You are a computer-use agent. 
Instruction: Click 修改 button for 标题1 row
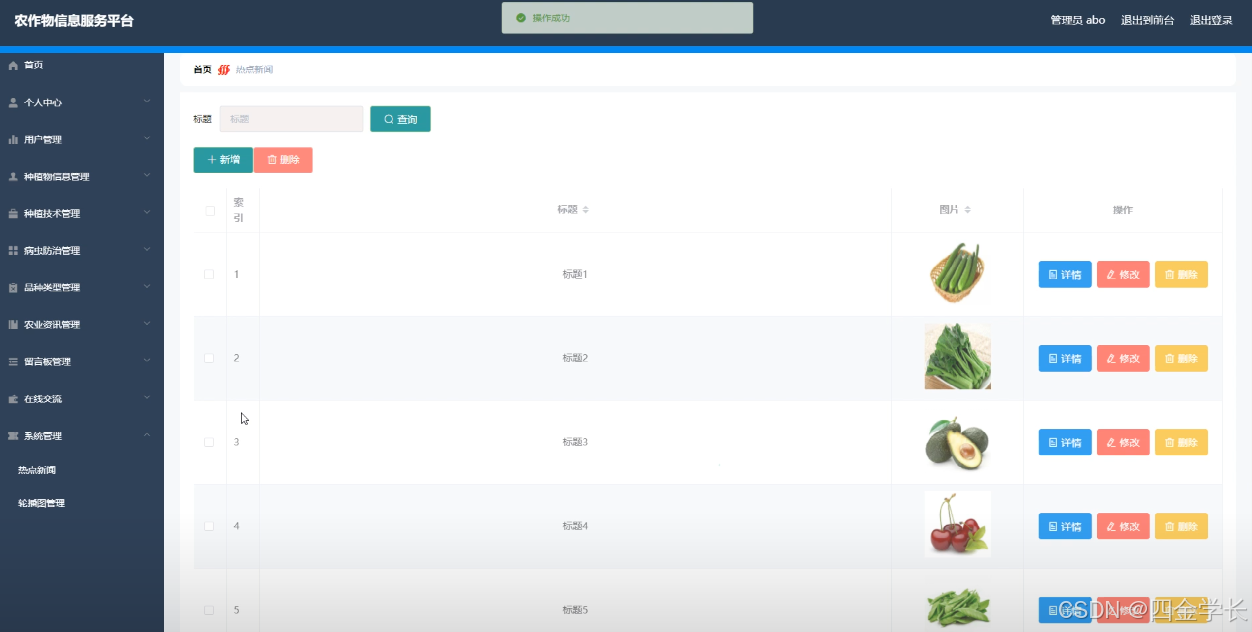click(1123, 274)
